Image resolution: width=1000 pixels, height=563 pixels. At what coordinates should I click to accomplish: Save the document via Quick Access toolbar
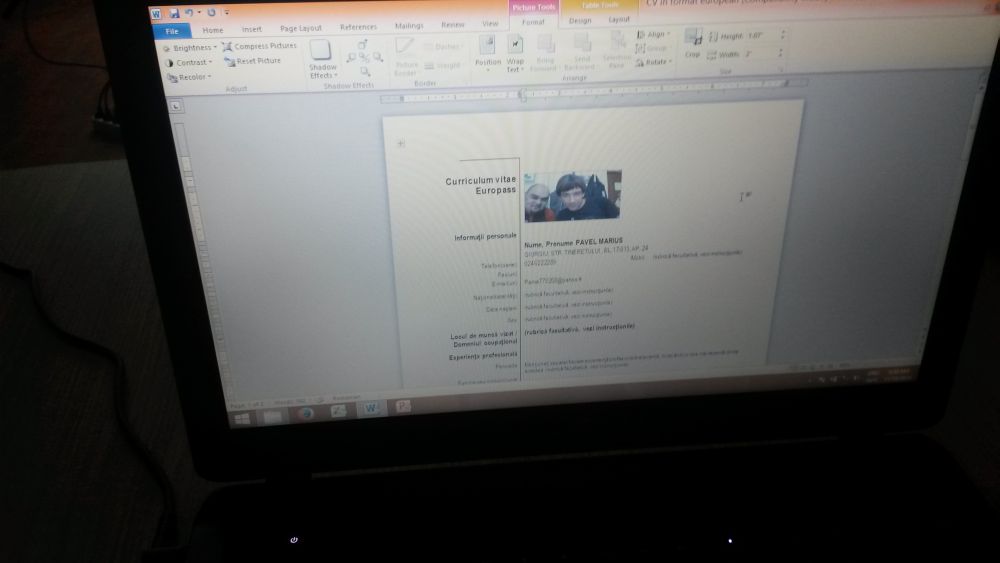click(174, 13)
